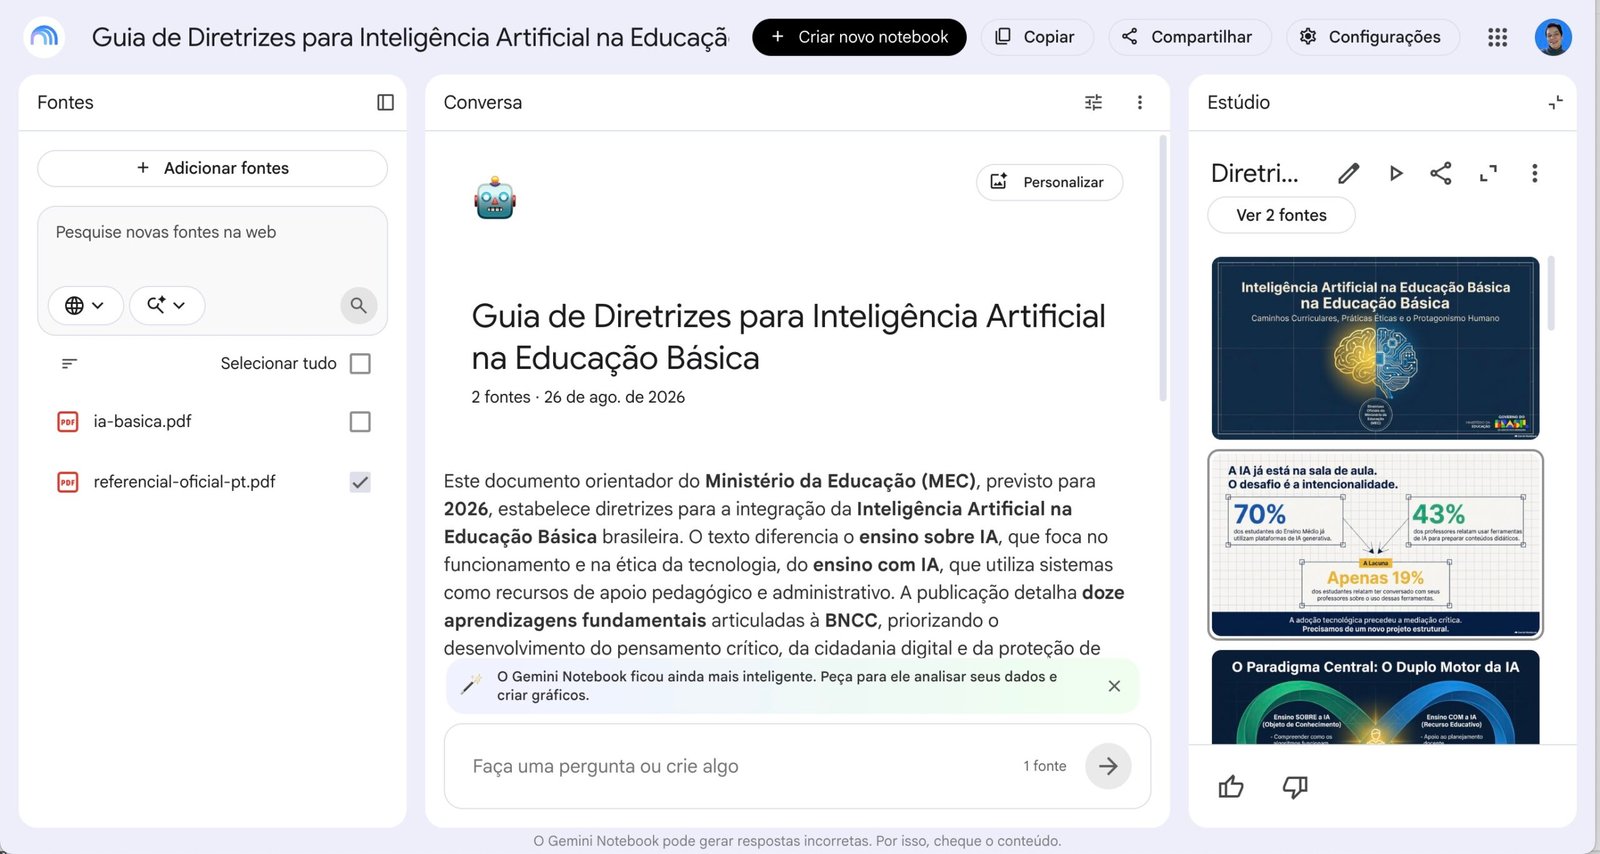Expand the presentation to fullscreen
Screen dimensions: 1600x854
tap(1488, 173)
